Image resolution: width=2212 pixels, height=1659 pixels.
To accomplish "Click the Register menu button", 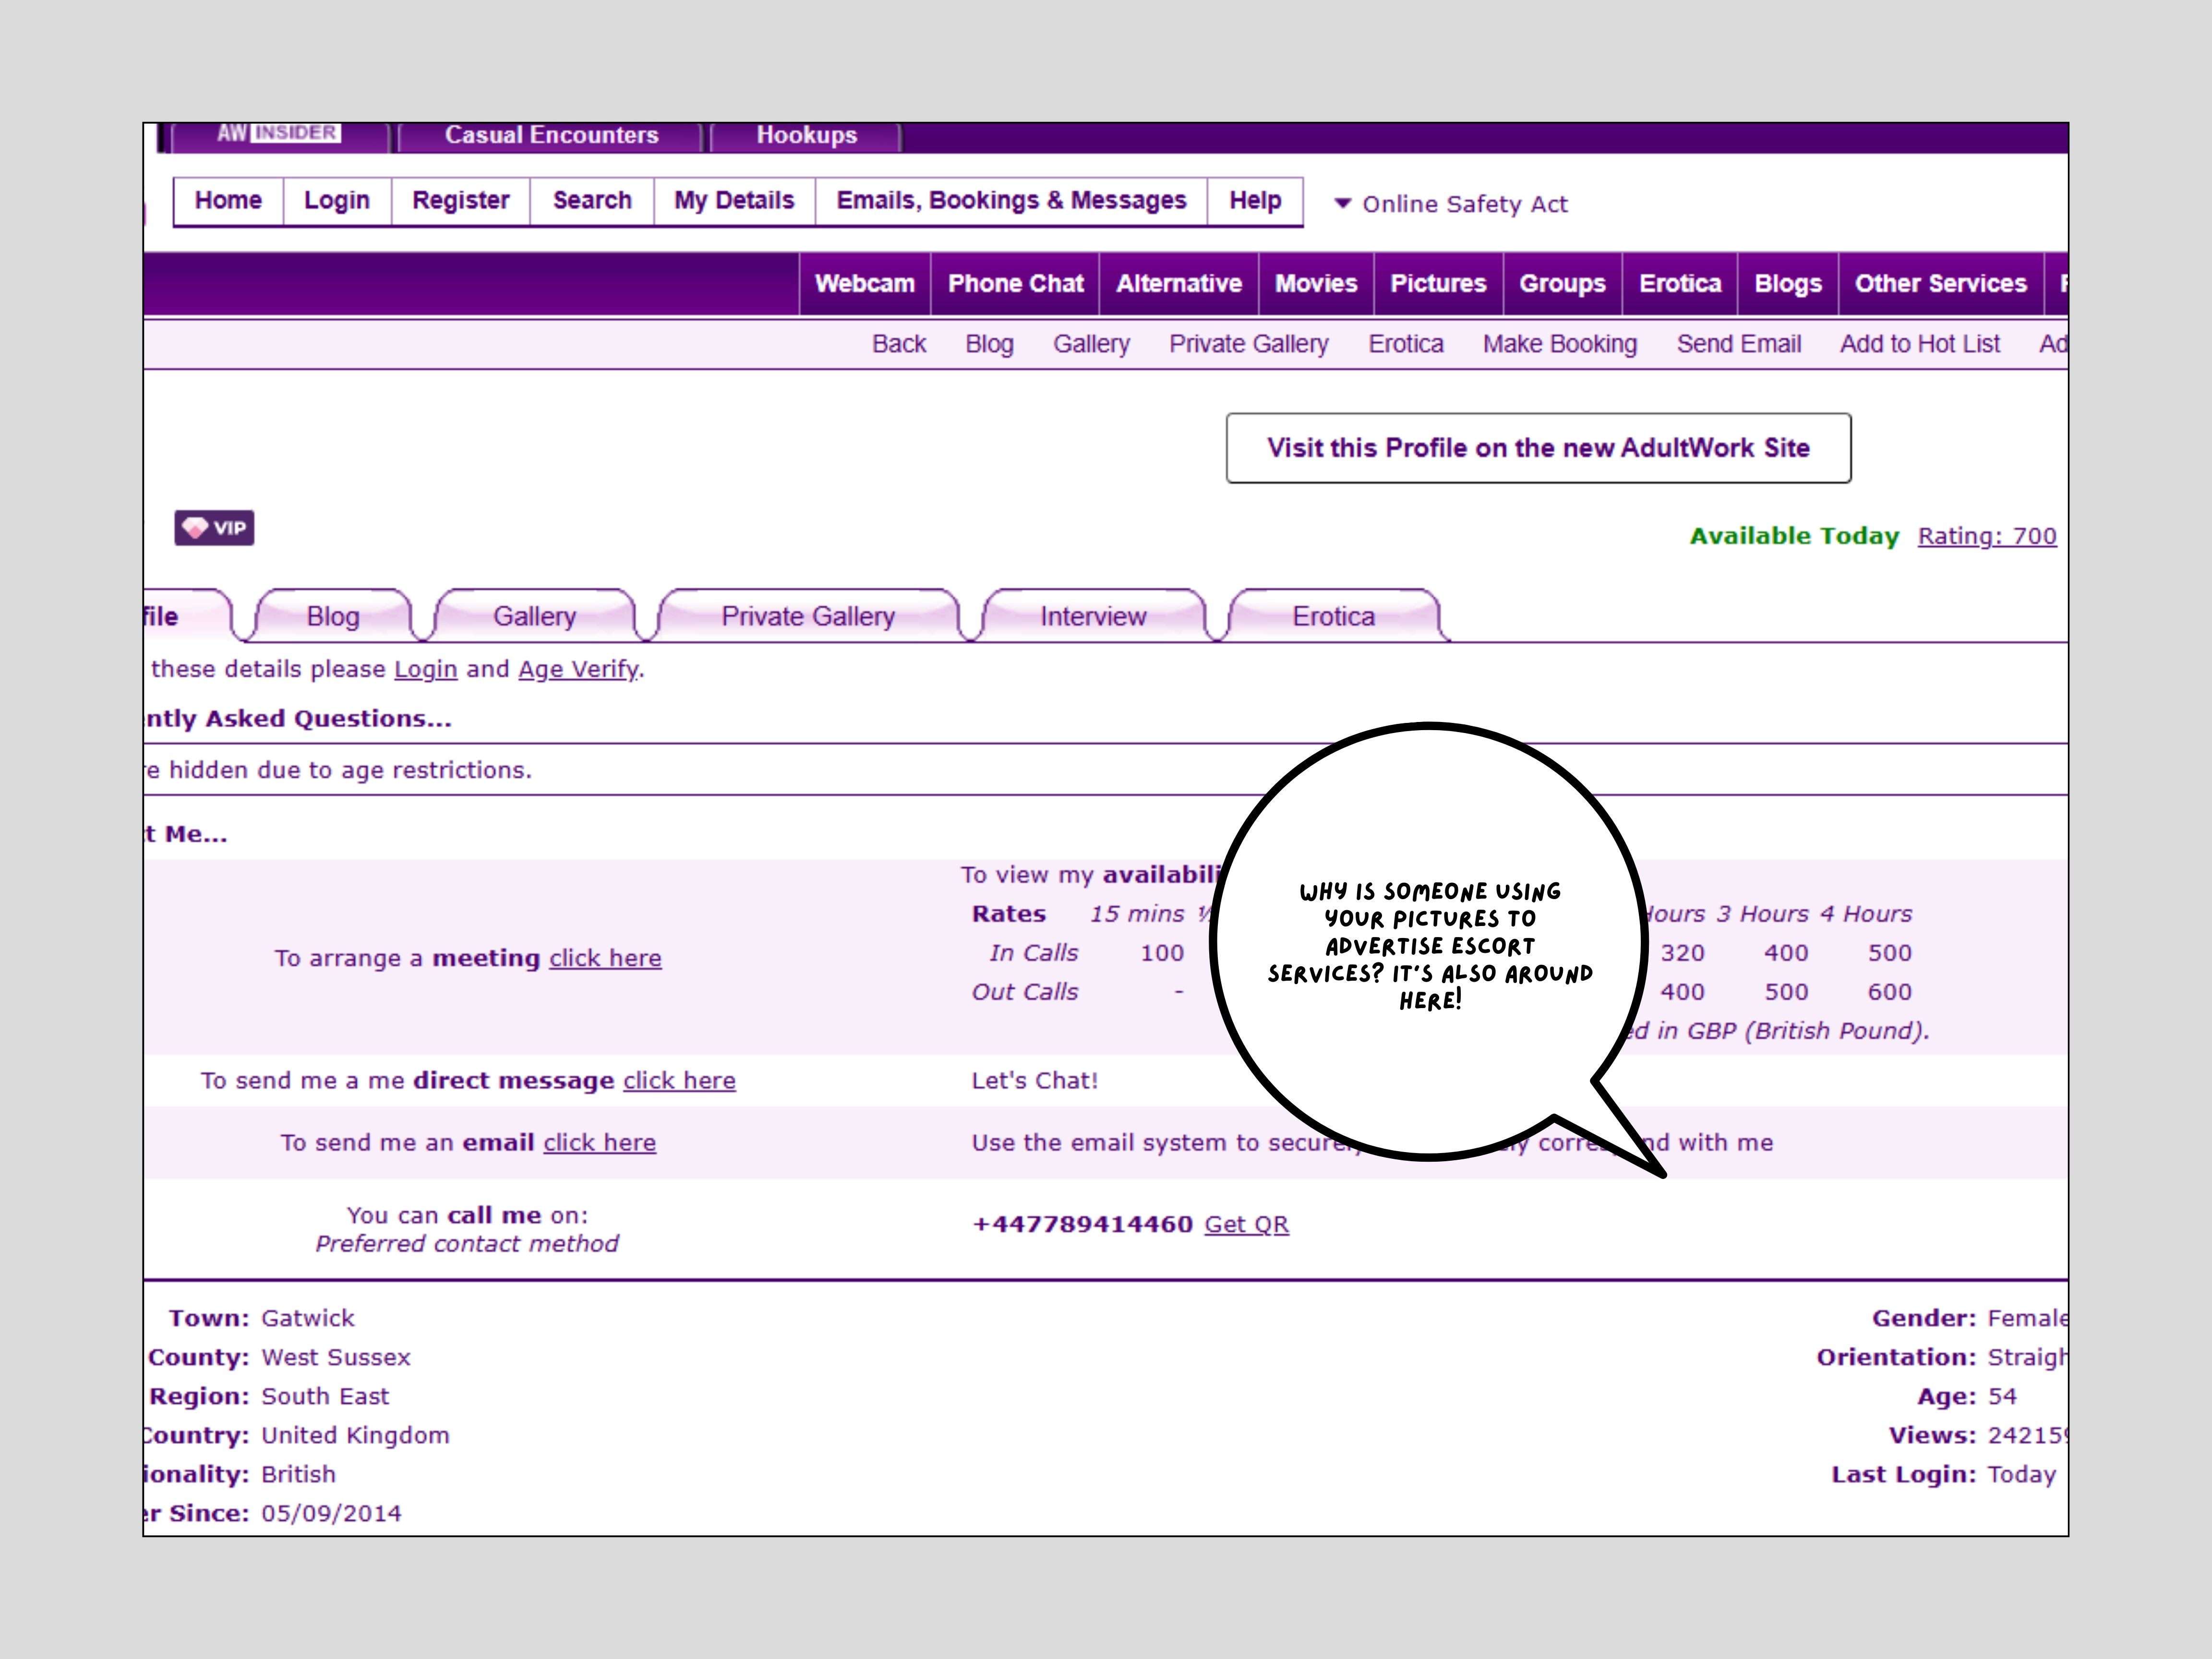I will tap(460, 201).
